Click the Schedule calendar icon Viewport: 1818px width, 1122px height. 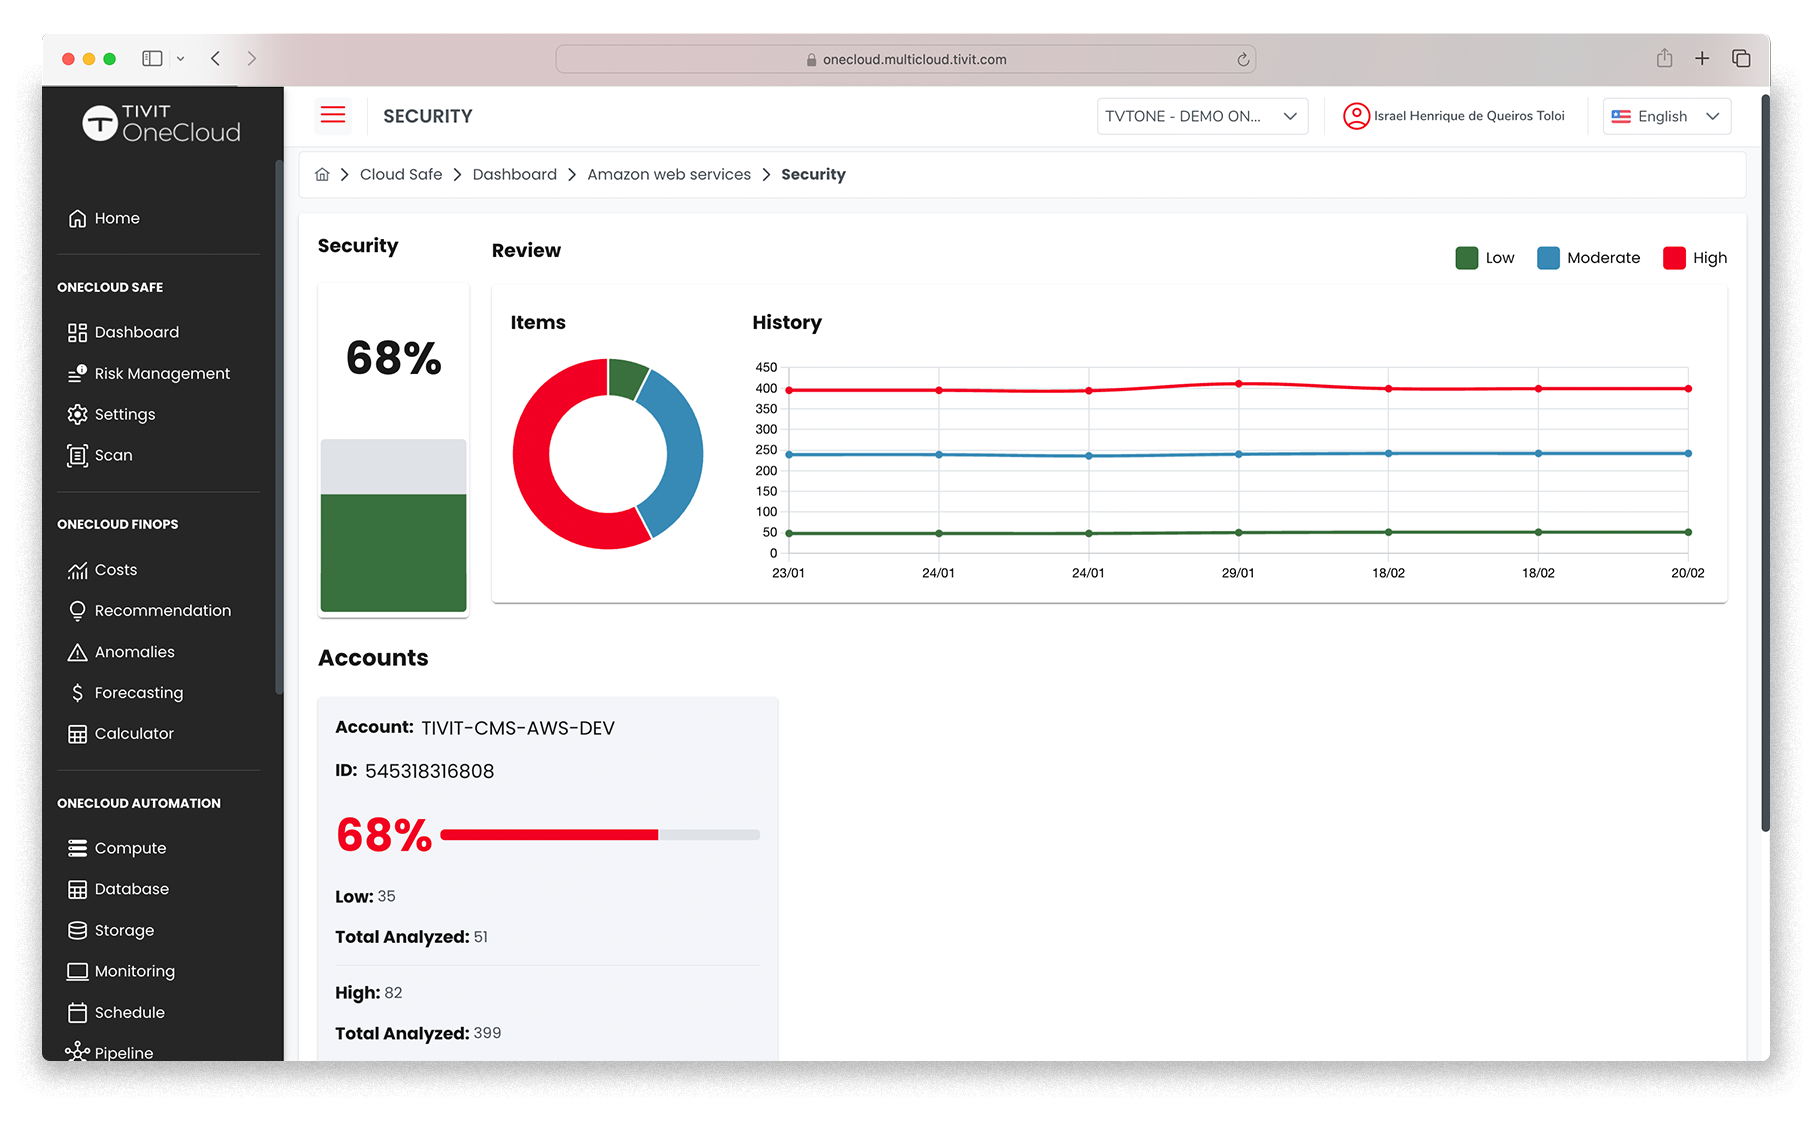(x=77, y=1012)
